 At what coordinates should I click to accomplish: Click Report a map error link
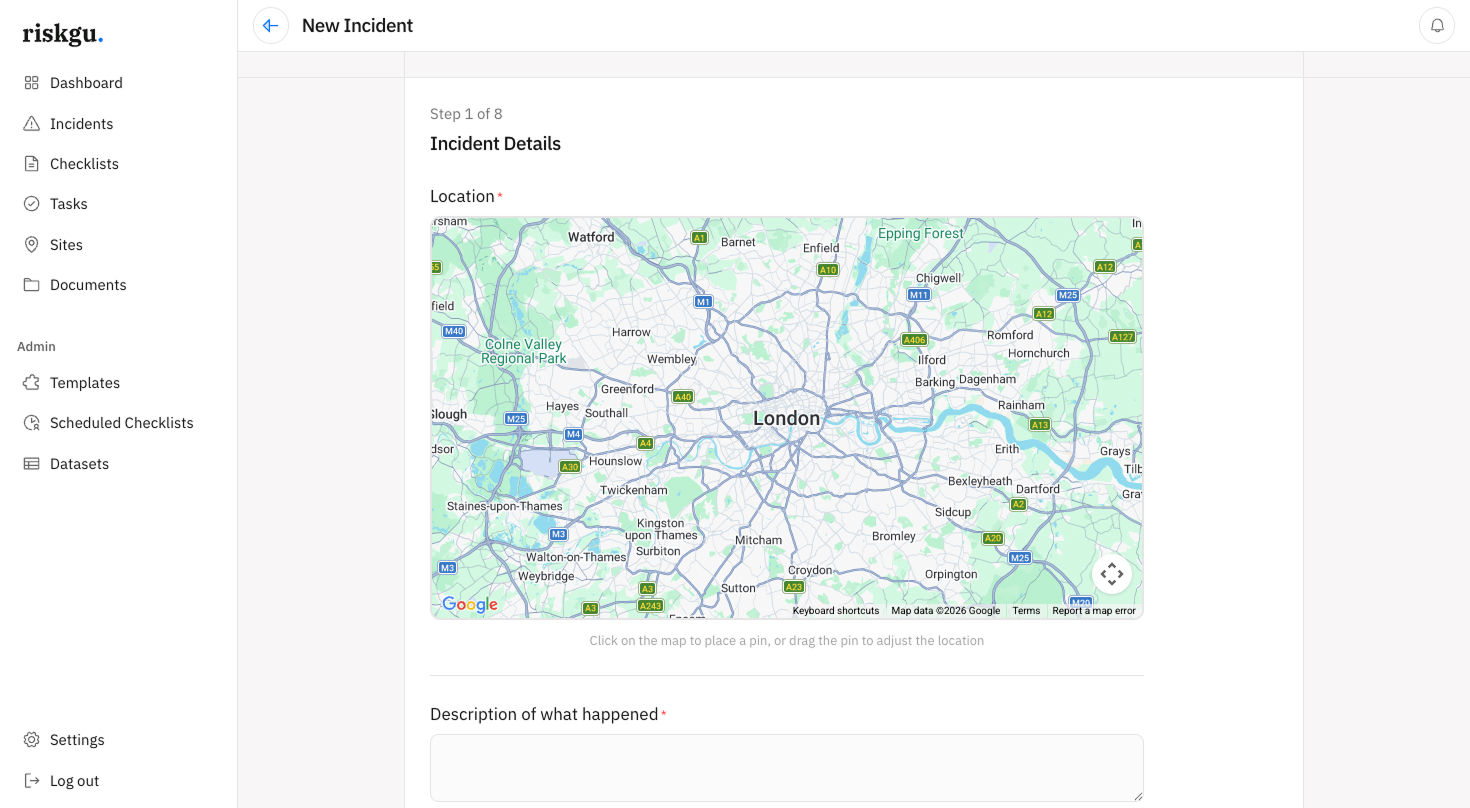tap(1094, 611)
